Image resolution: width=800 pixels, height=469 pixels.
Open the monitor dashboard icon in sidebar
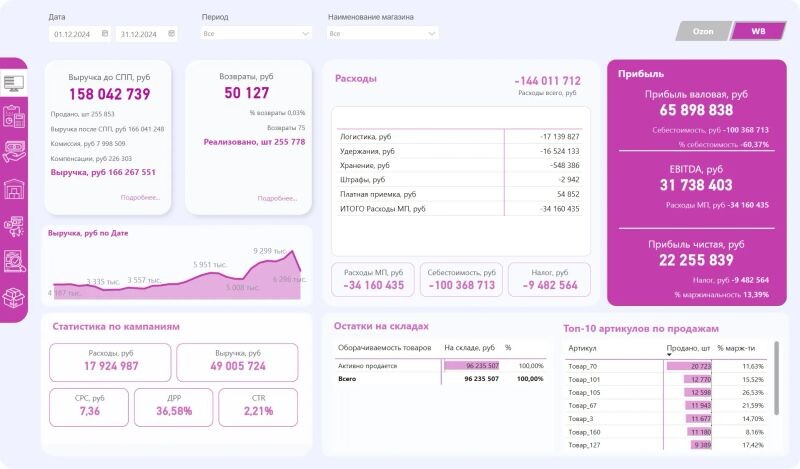click(x=14, y=82)
